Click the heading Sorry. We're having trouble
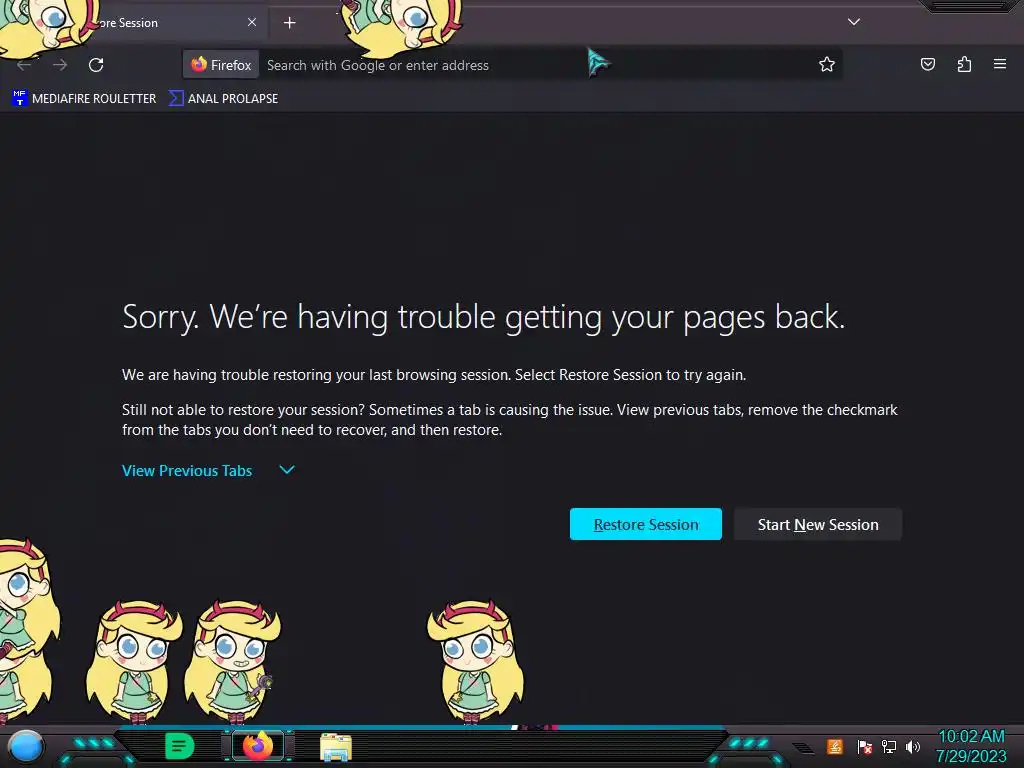This screenshot has height=768, width=1024. pyautogui.click(x=483, y=317)
